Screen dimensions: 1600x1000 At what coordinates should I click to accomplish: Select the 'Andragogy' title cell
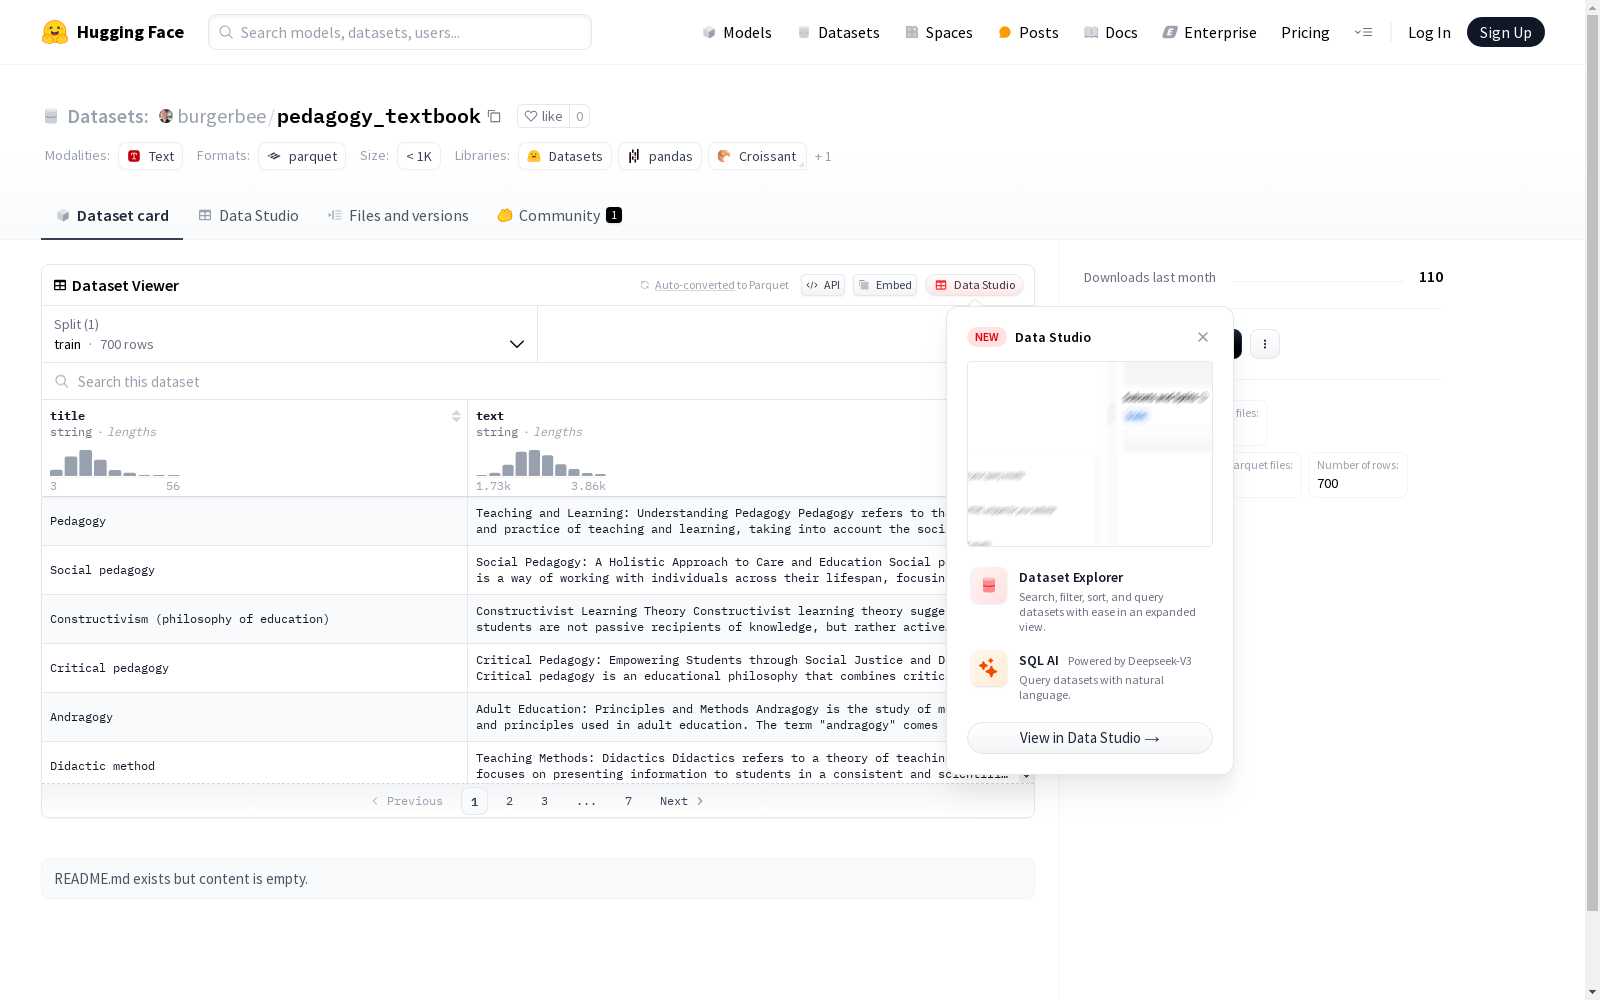pos(255,717)
